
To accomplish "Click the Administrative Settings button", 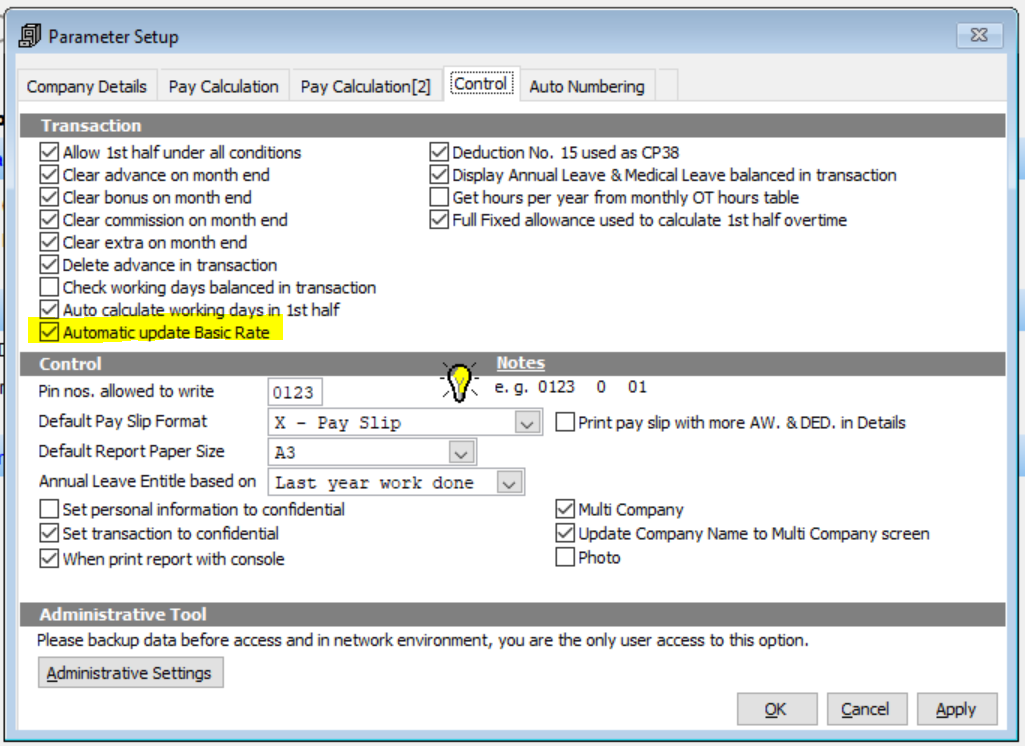I will pyautogui.click(x=130, y=672).
